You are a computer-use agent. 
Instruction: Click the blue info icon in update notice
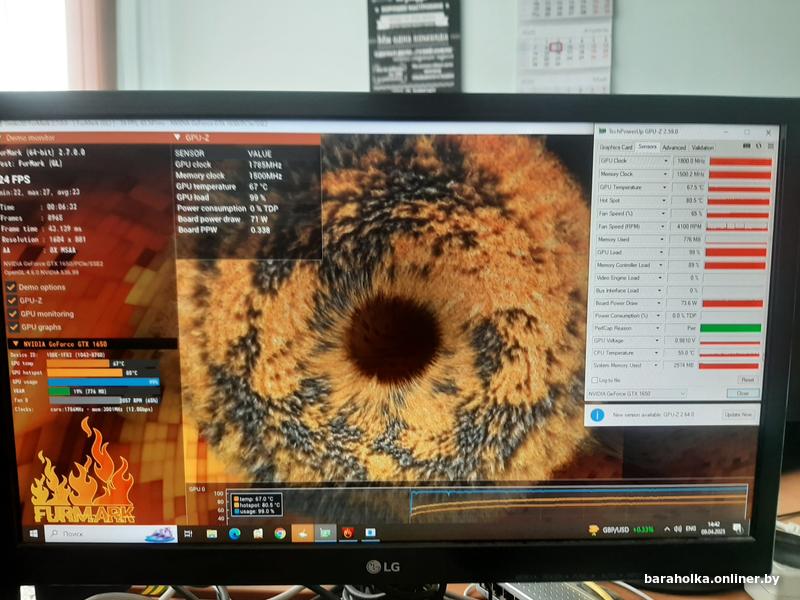point(597,415)
